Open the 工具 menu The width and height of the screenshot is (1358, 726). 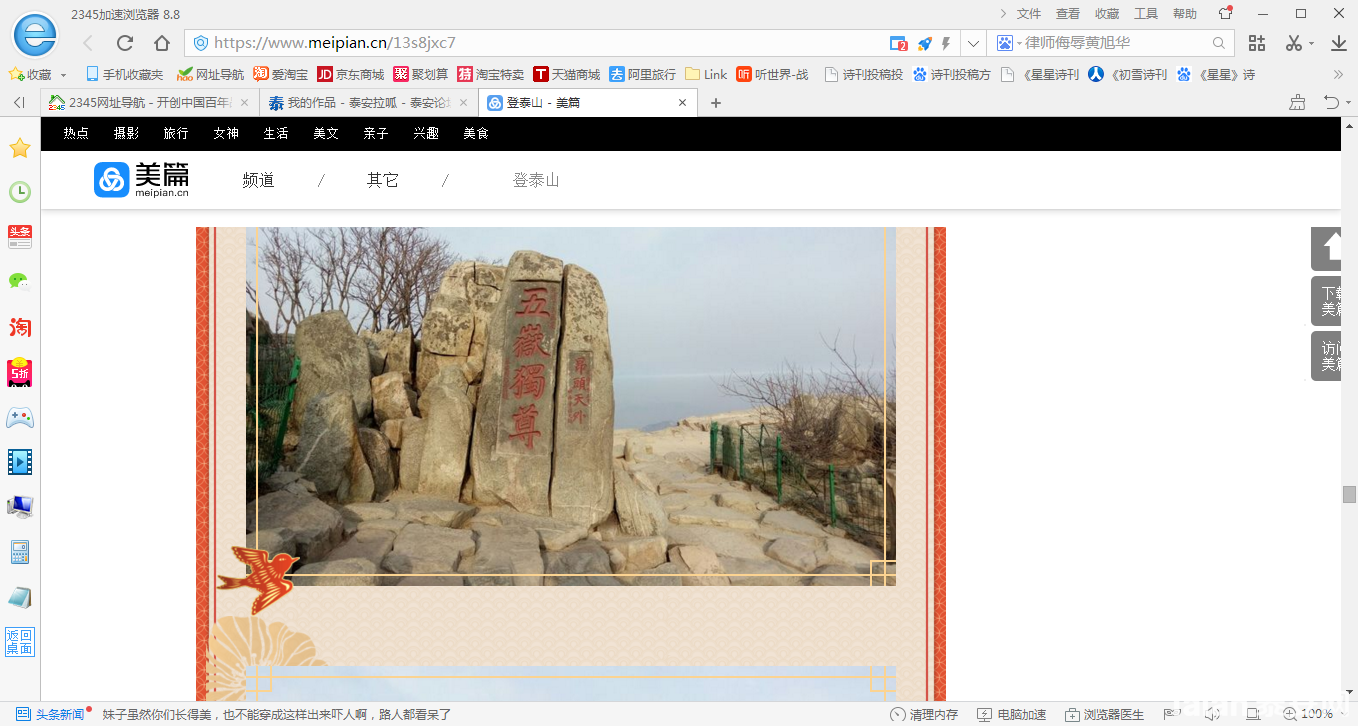[1146, 14]
